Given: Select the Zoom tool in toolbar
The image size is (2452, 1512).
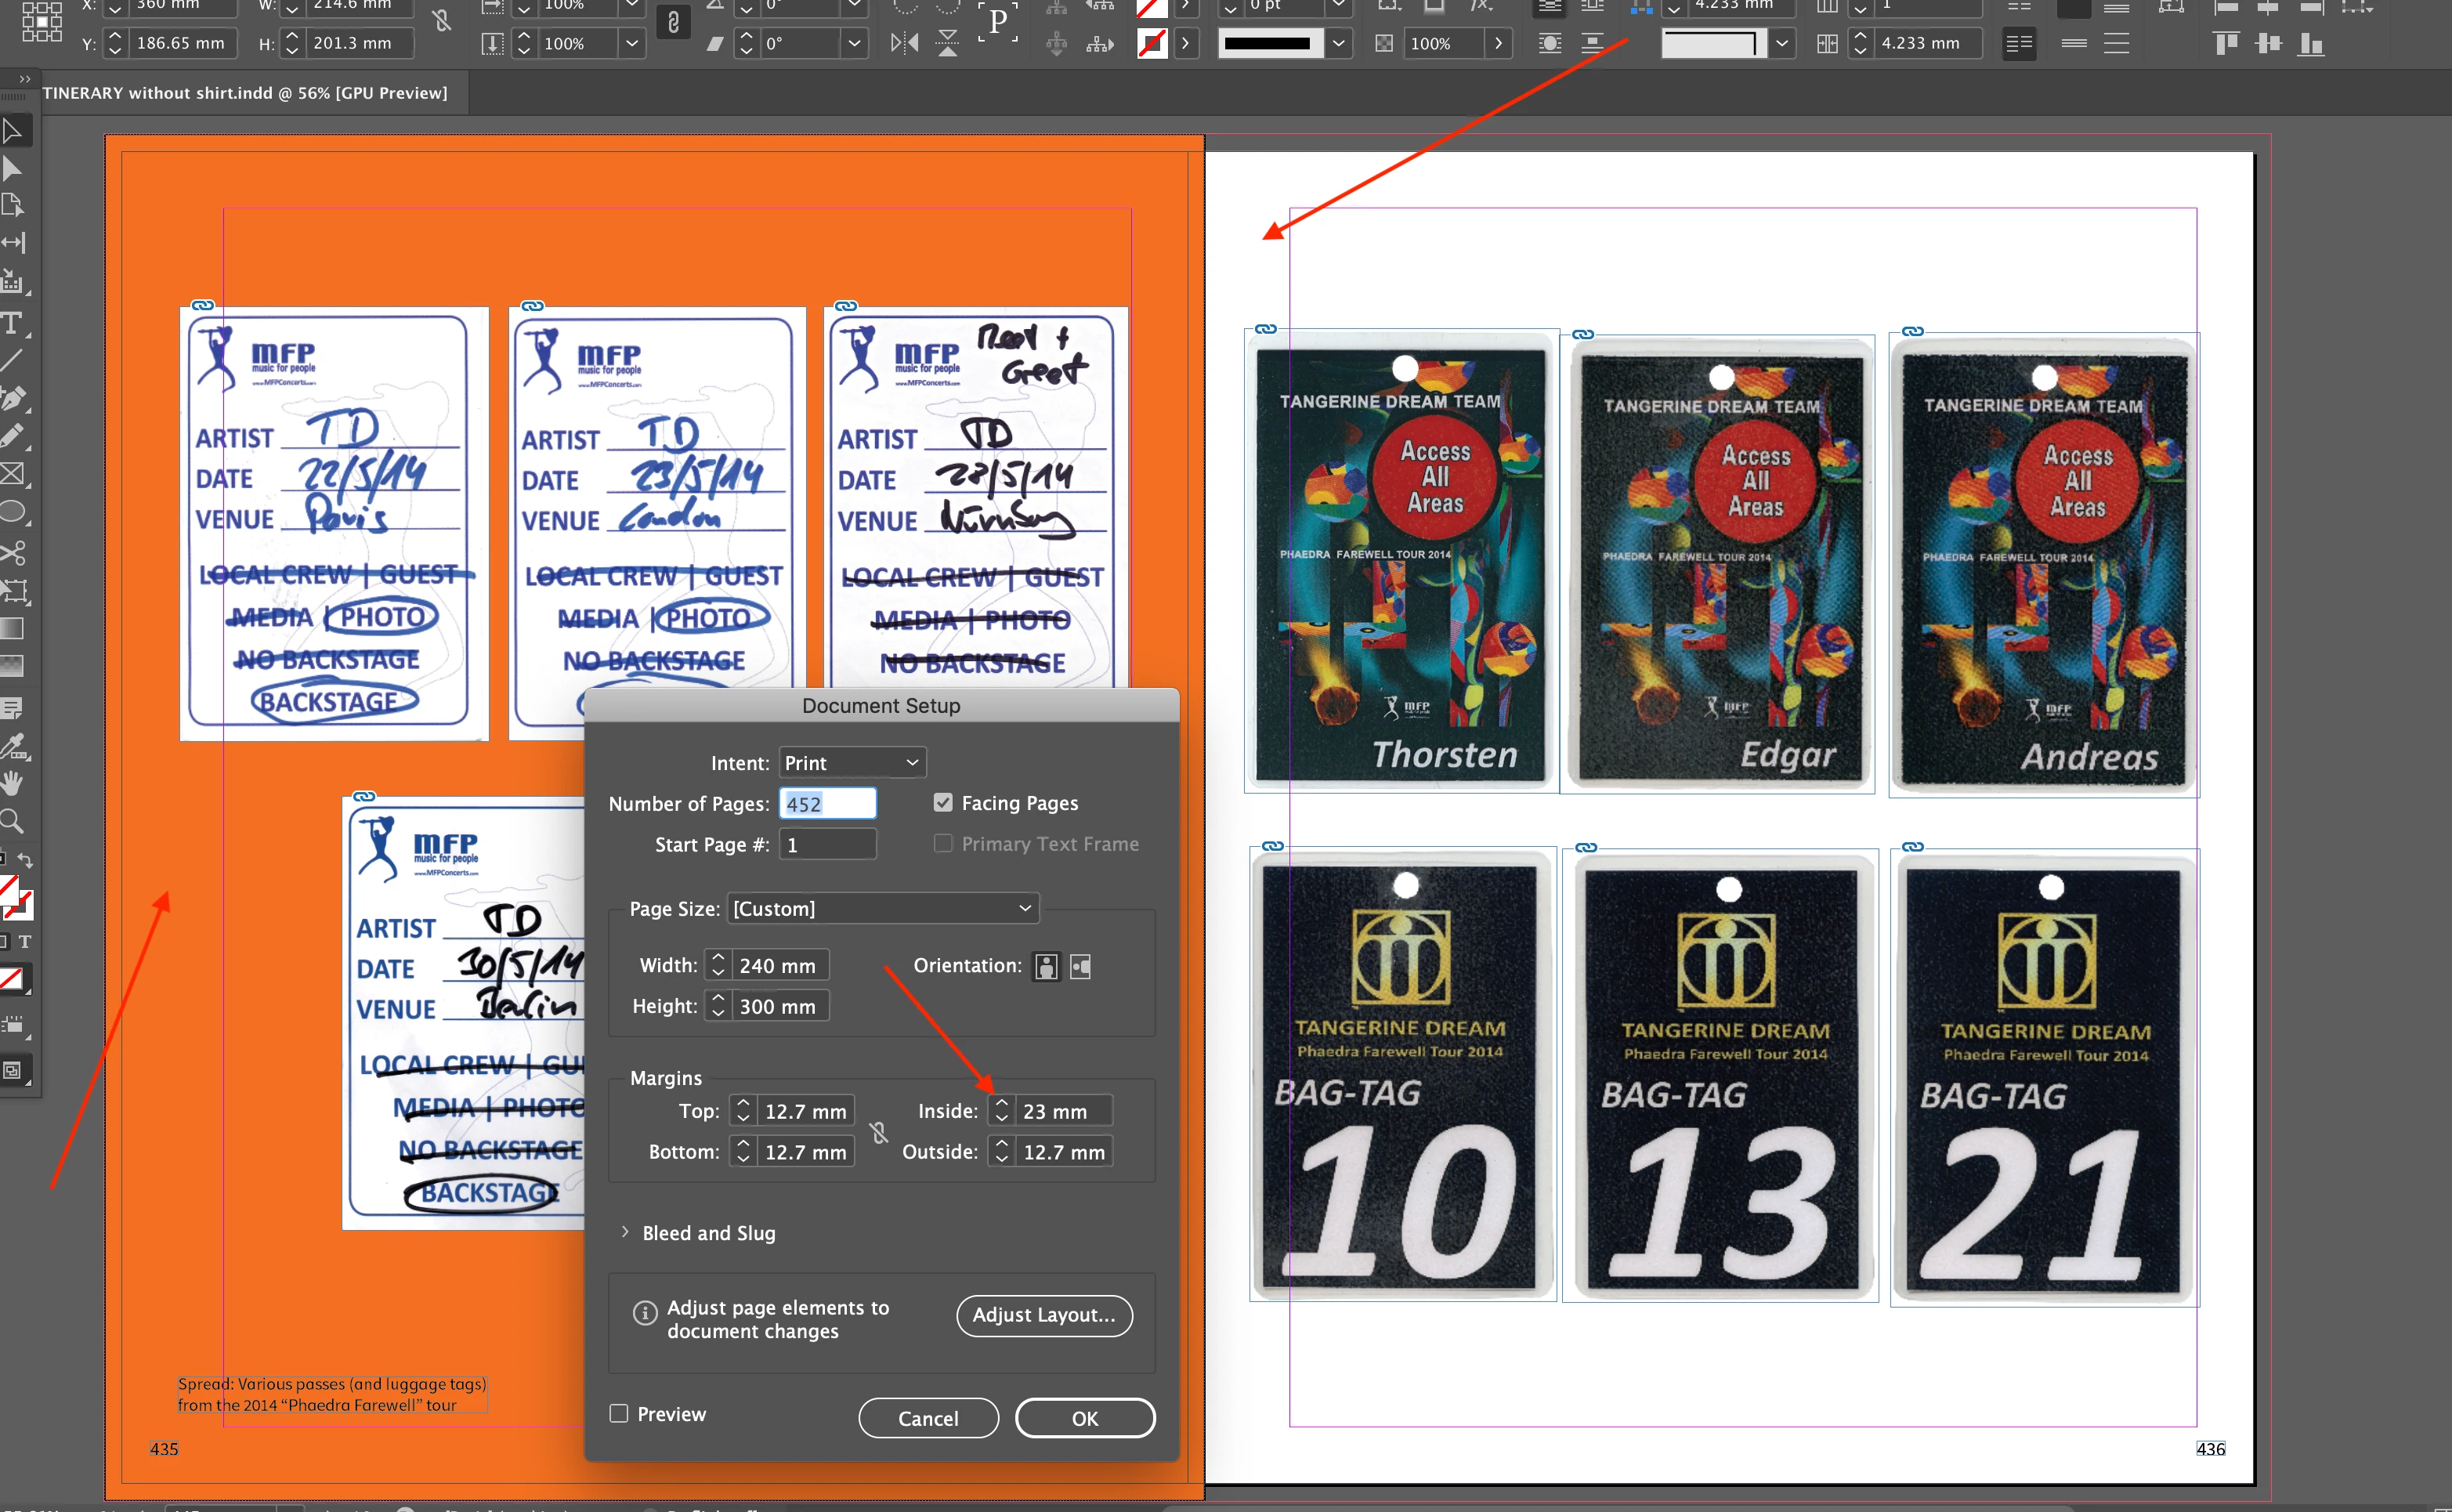Looking at the screenshot, I should point(12,822).
